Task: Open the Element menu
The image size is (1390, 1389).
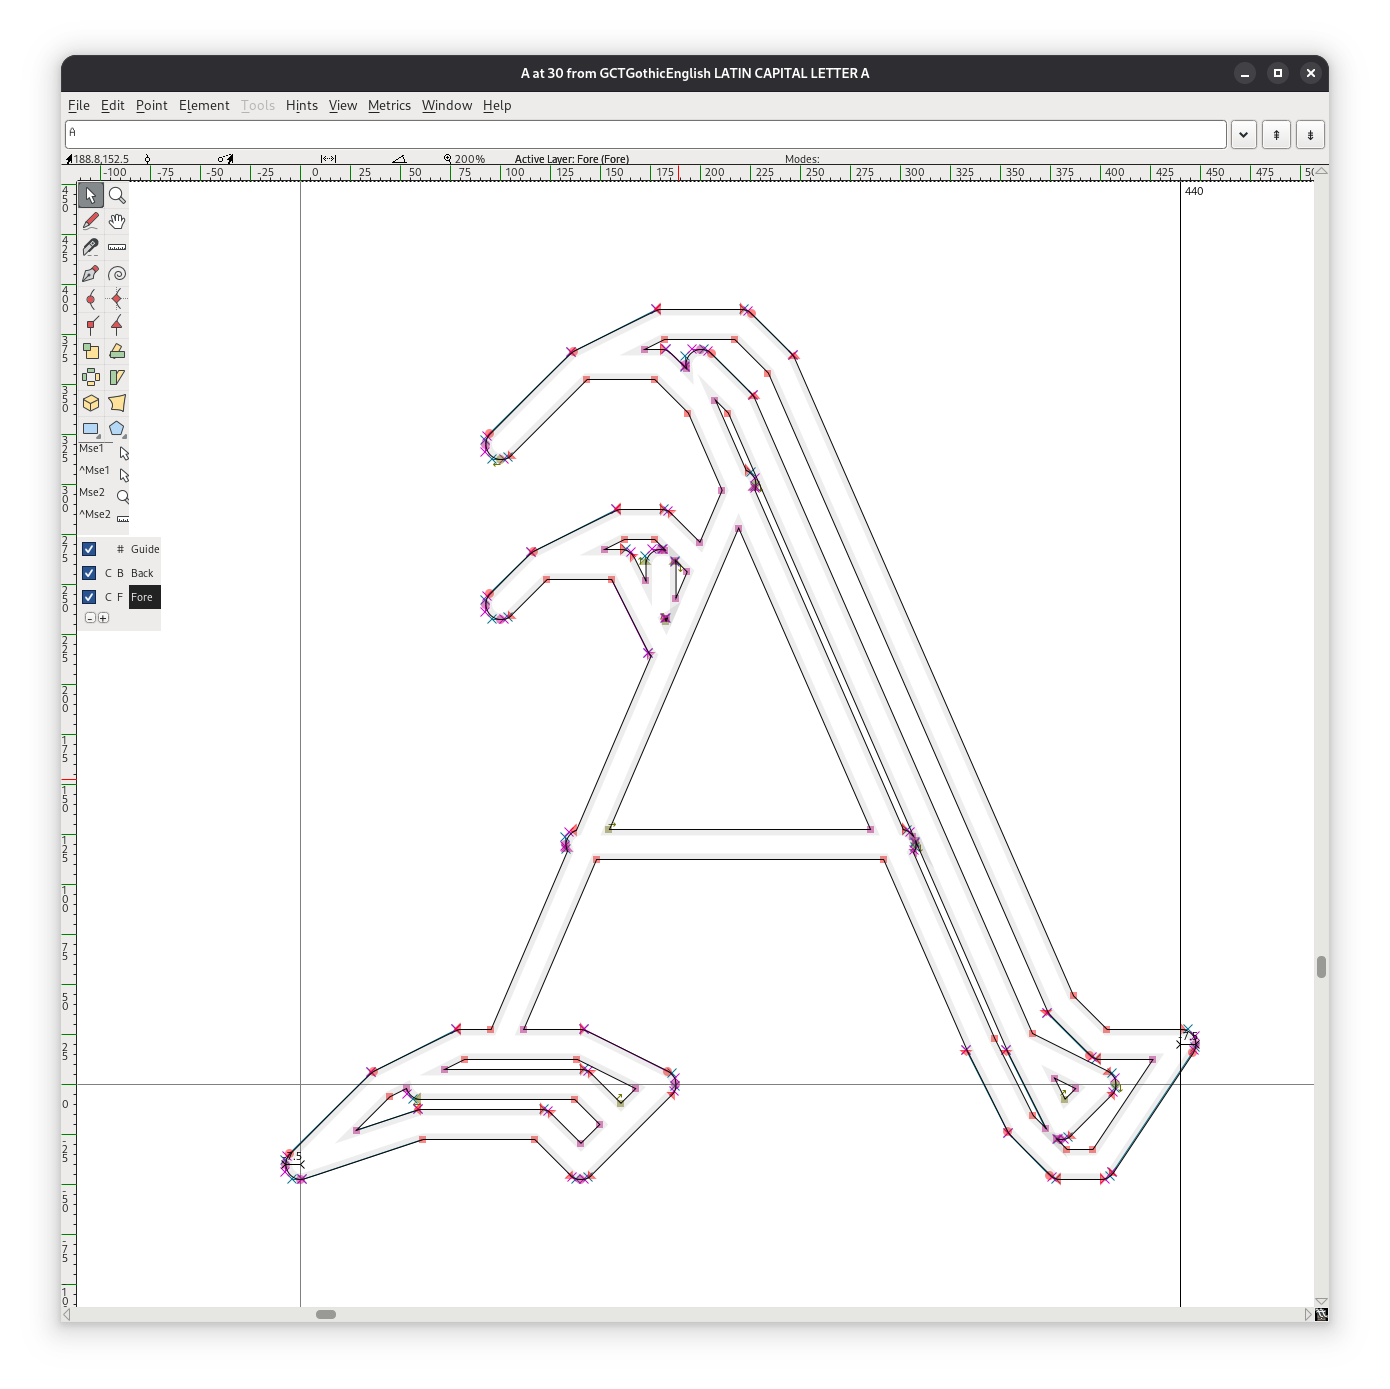Action: tap(204, 105)
